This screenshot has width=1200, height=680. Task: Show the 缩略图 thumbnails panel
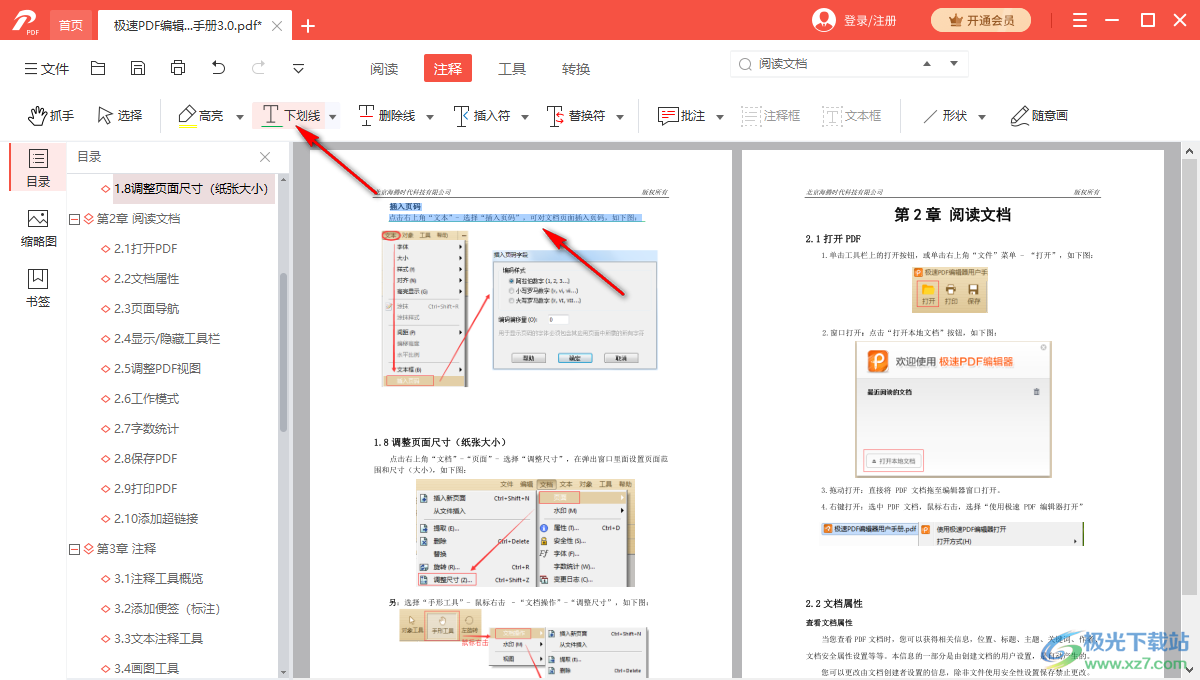pos(38,228)
